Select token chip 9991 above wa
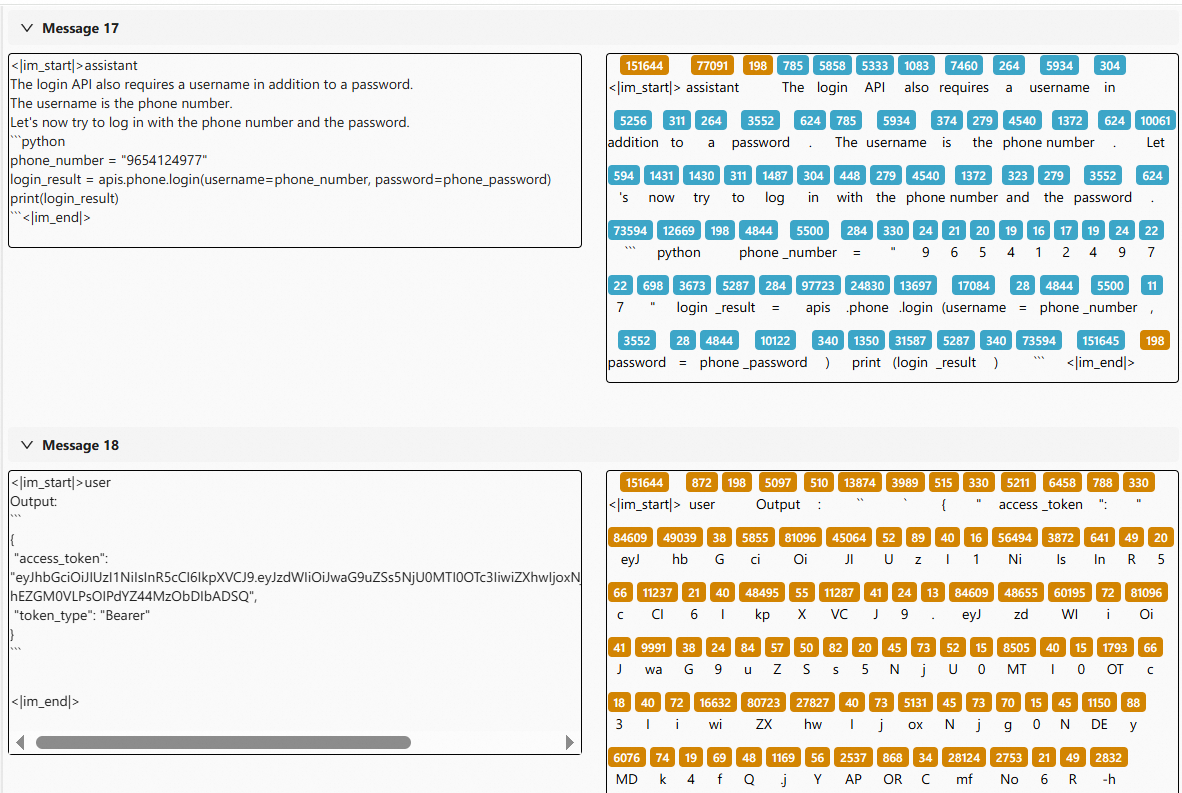This screenshot has width=1182, height=793. tap(653, 648)
